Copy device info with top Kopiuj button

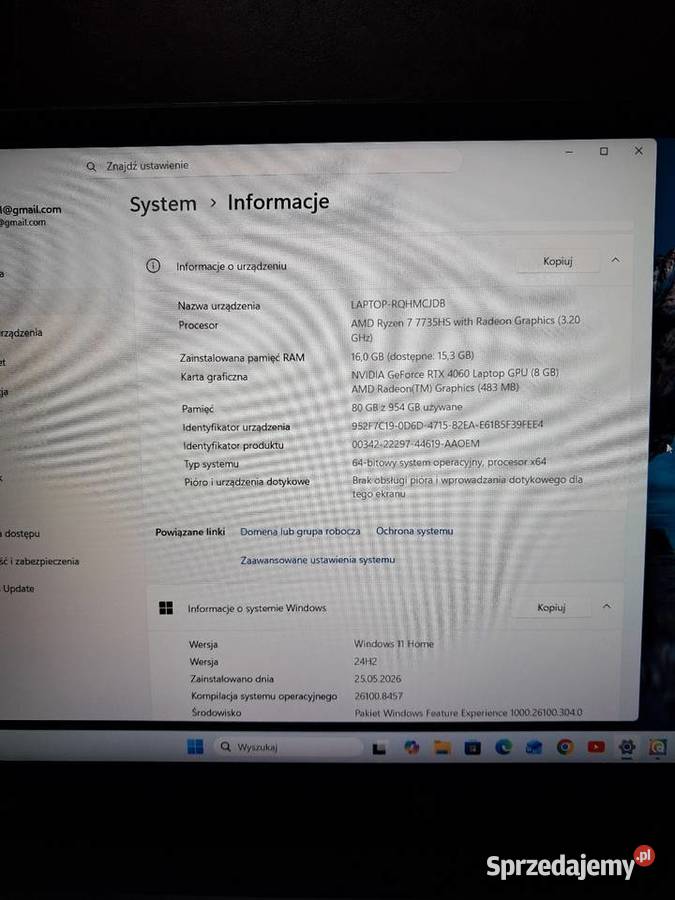[558, 261]
